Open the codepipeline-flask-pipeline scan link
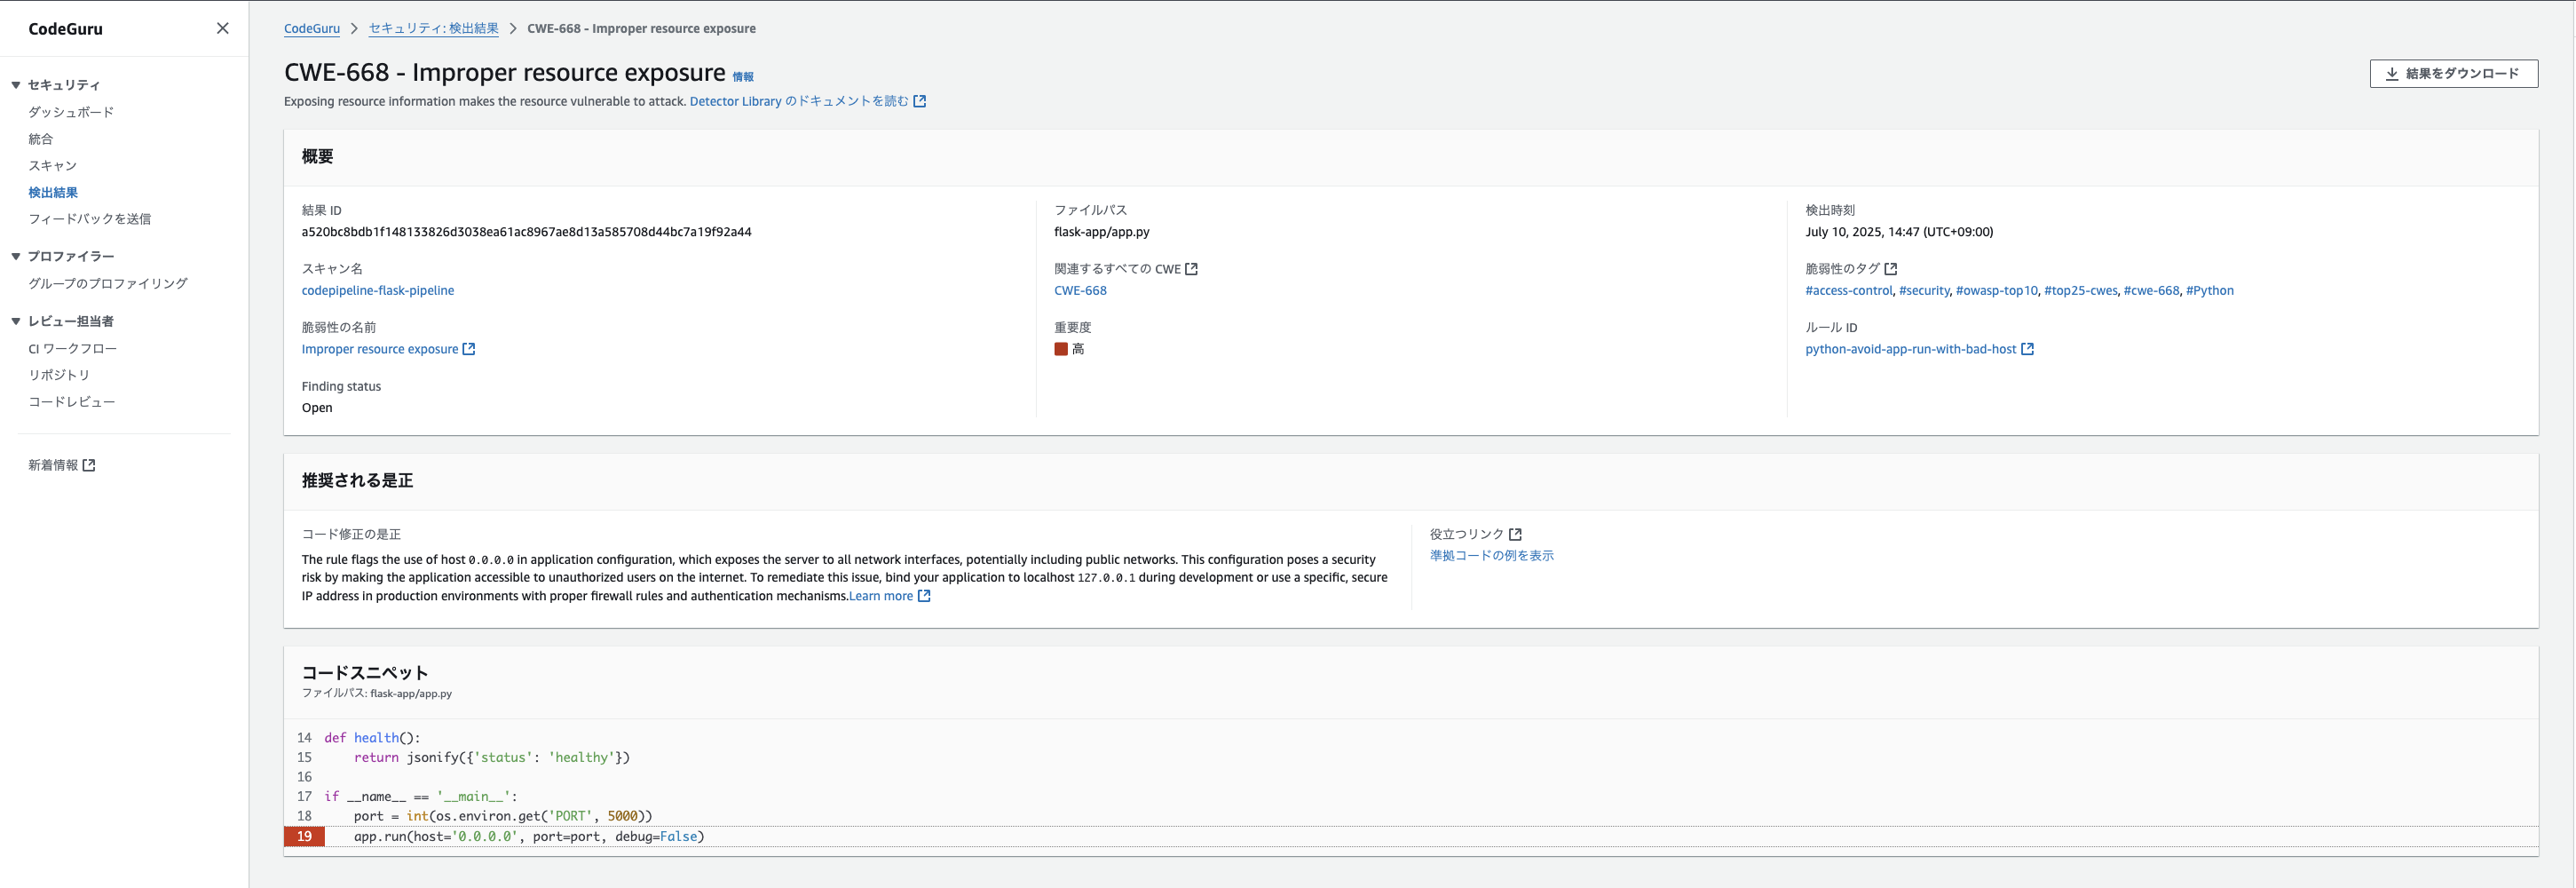This screenshot has height=888, width=2576. [x=378, y=290]
